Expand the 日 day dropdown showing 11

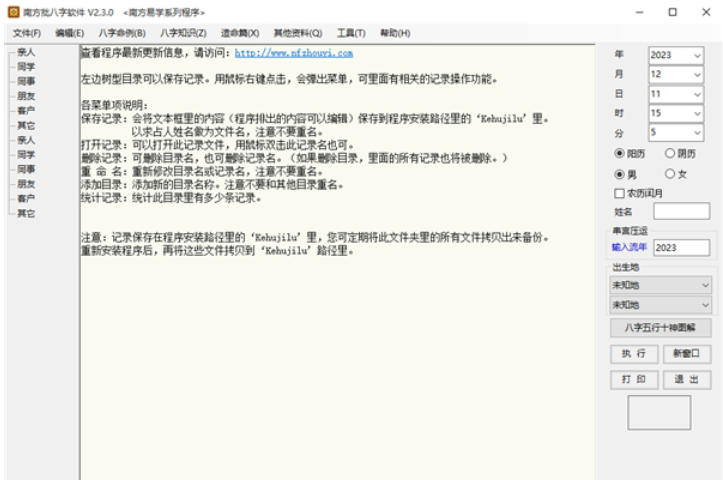[697, 95]
